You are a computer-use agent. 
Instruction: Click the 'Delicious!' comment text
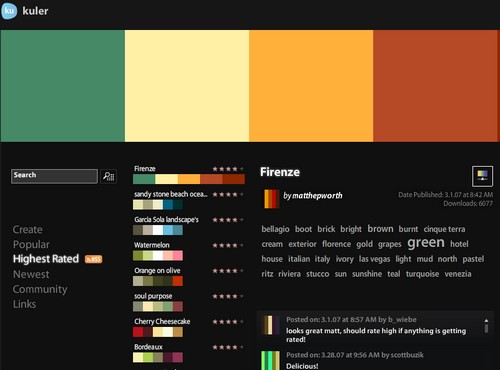[302, 366]
